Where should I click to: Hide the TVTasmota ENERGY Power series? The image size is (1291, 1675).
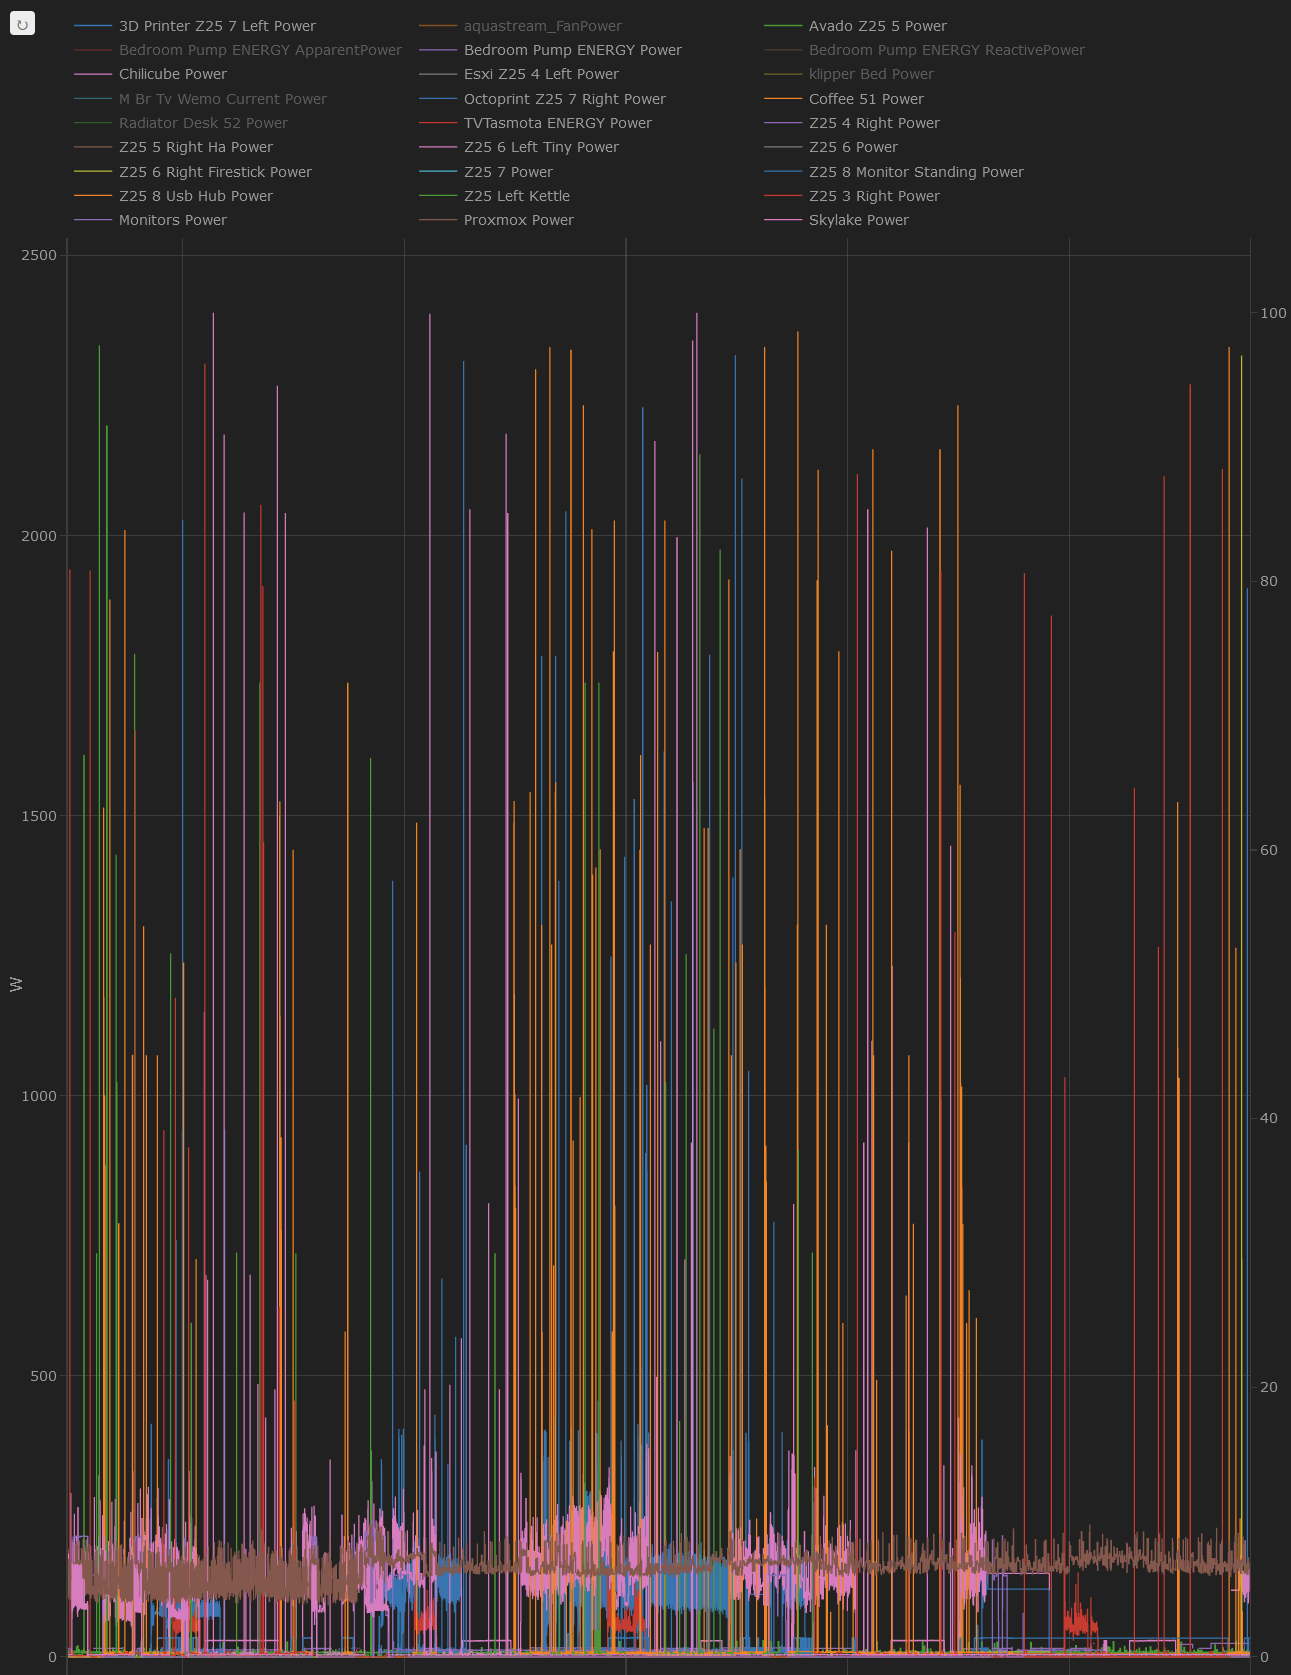click(x=557, y=123)
